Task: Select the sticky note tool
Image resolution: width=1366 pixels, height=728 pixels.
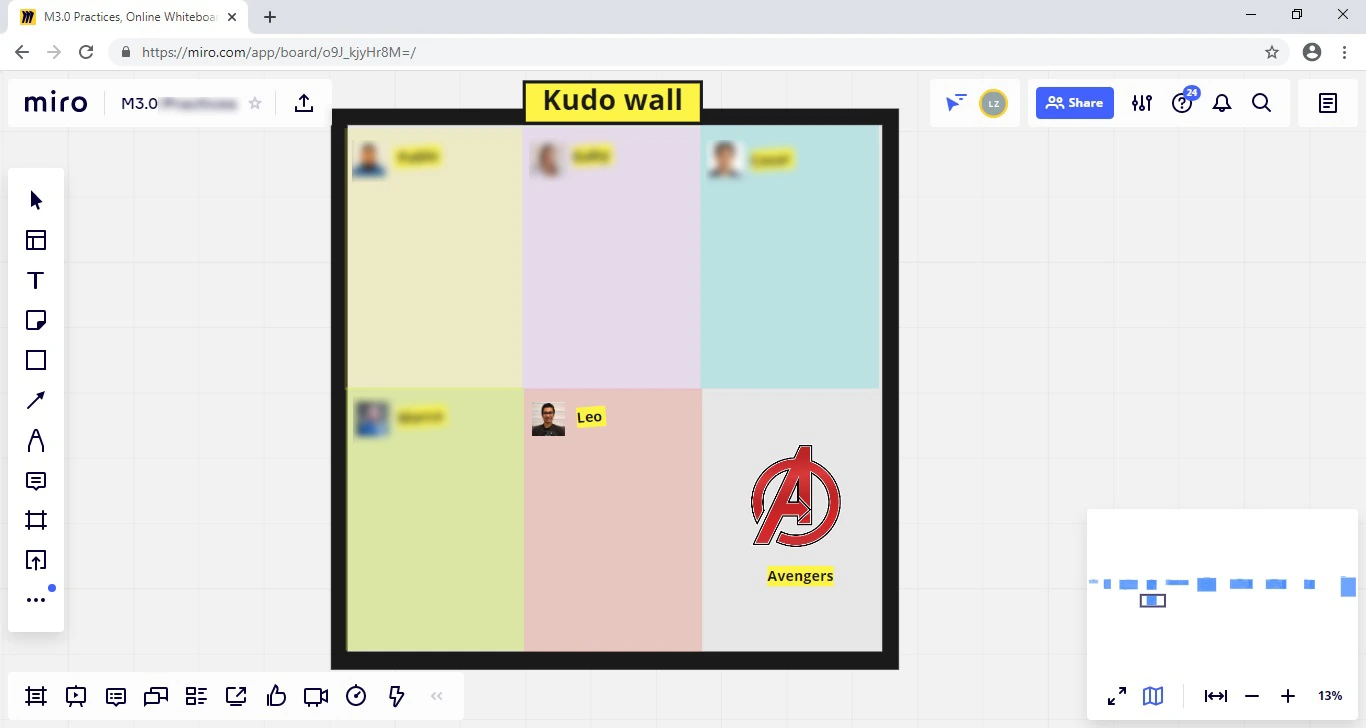Action: (36, 320)
